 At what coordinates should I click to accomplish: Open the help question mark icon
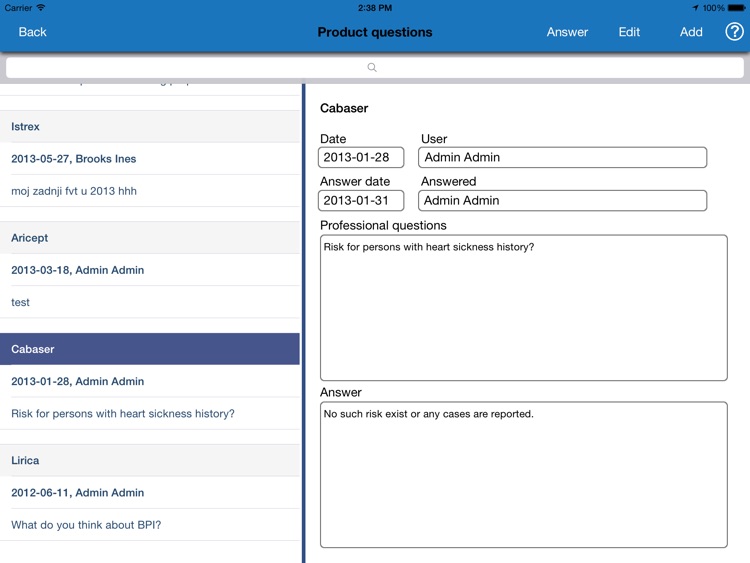(734, 32)
